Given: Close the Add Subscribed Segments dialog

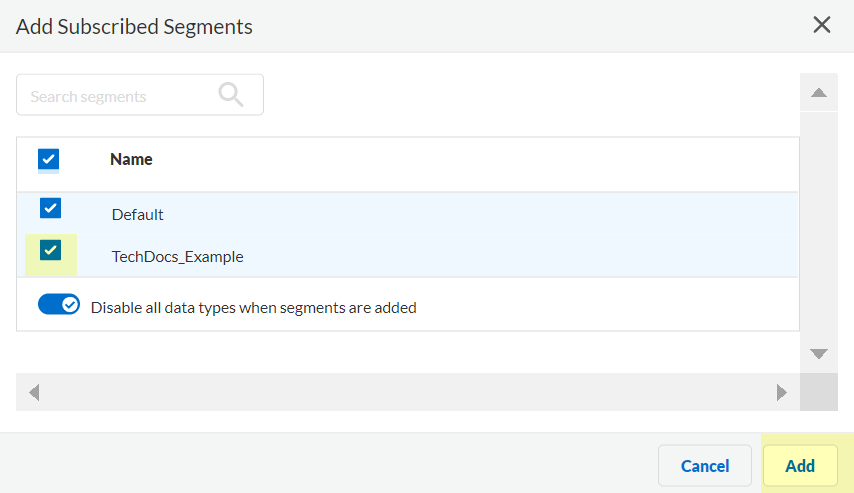Looking at the screenshot, I should pos(822,25).
